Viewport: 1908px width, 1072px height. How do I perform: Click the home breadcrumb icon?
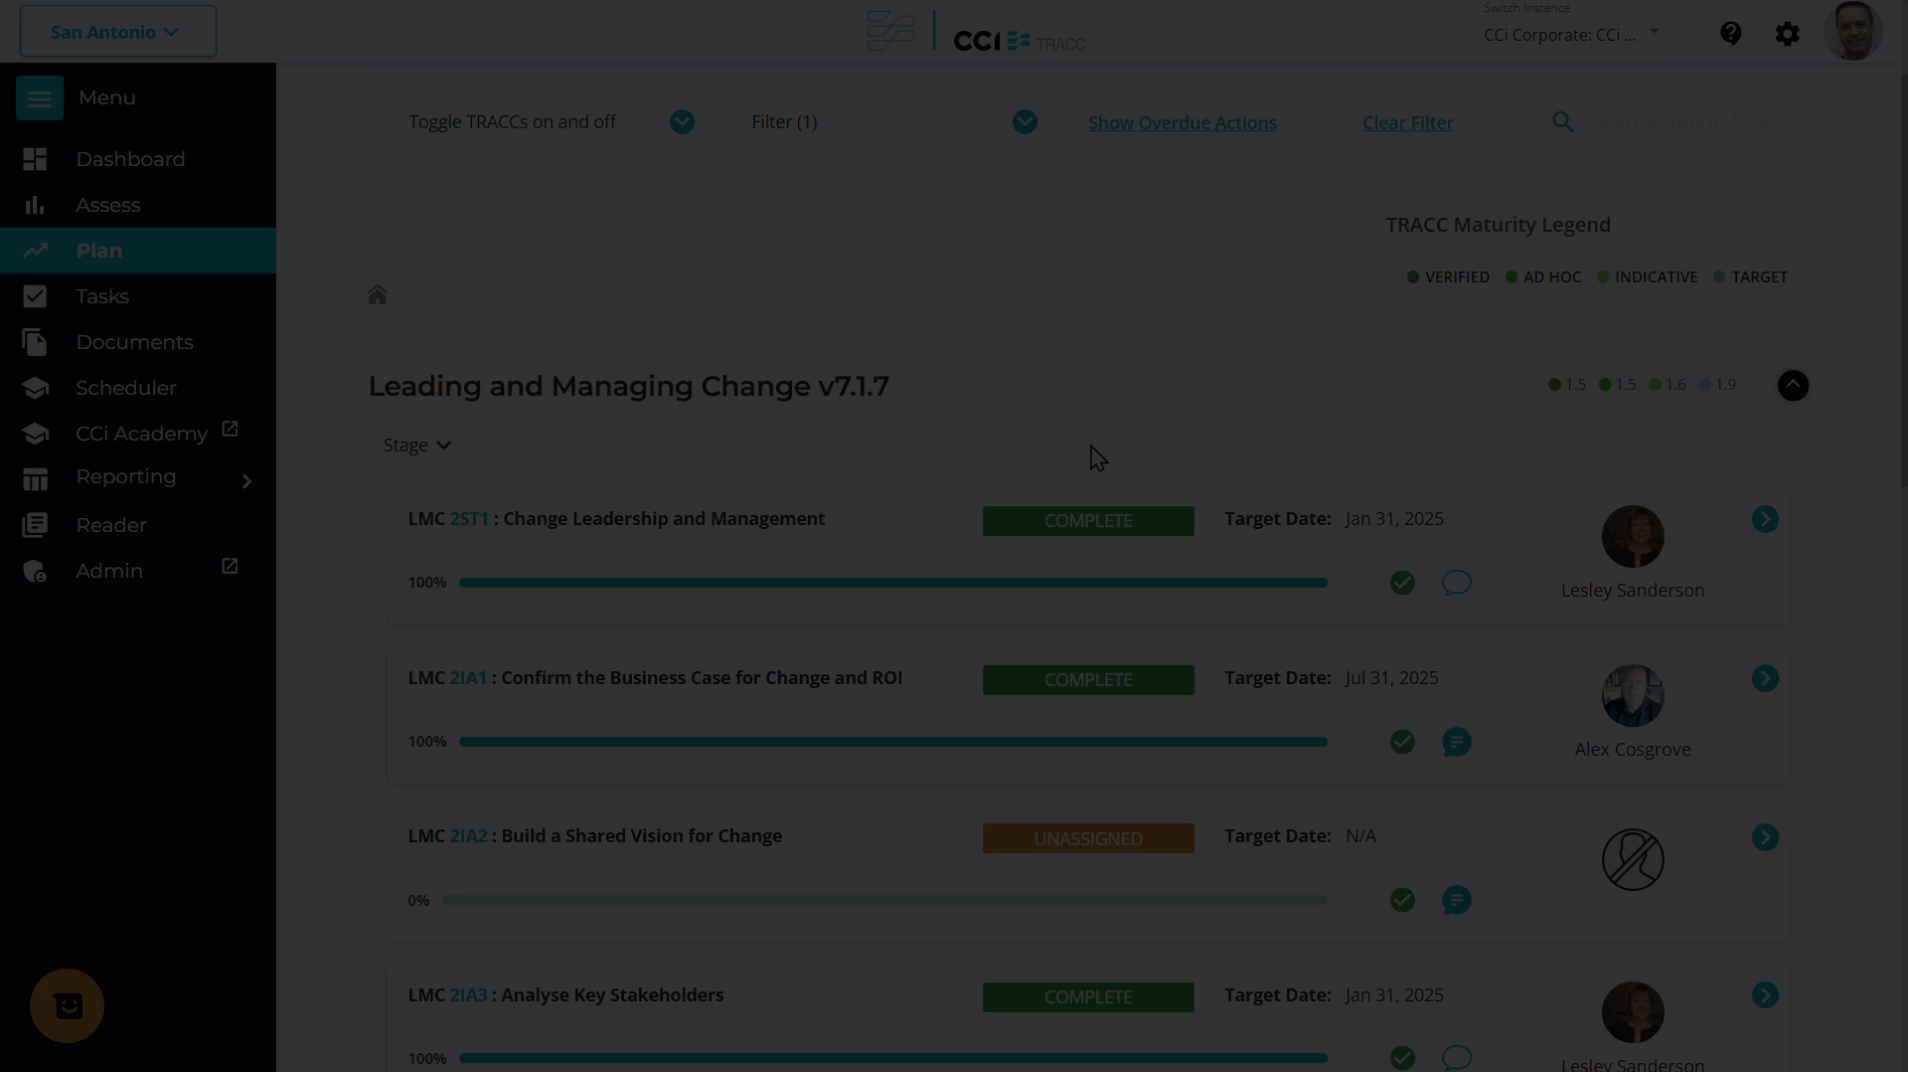[x=377, y=295]
